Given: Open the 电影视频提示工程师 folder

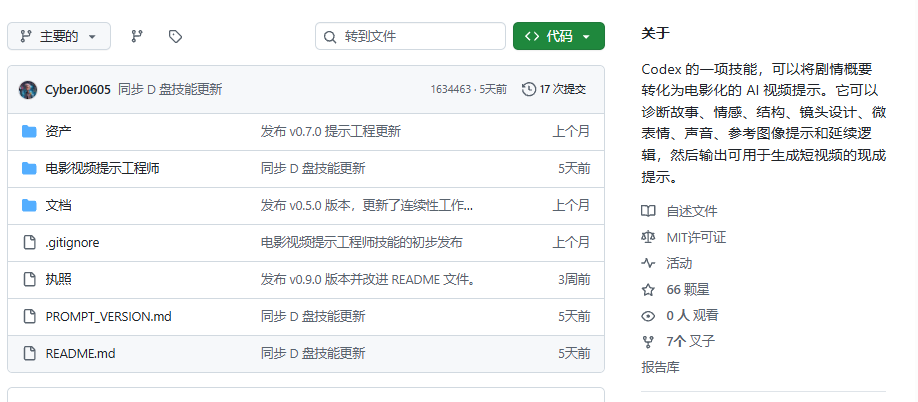Looking at the screenshot, I should tap(102, 169).
